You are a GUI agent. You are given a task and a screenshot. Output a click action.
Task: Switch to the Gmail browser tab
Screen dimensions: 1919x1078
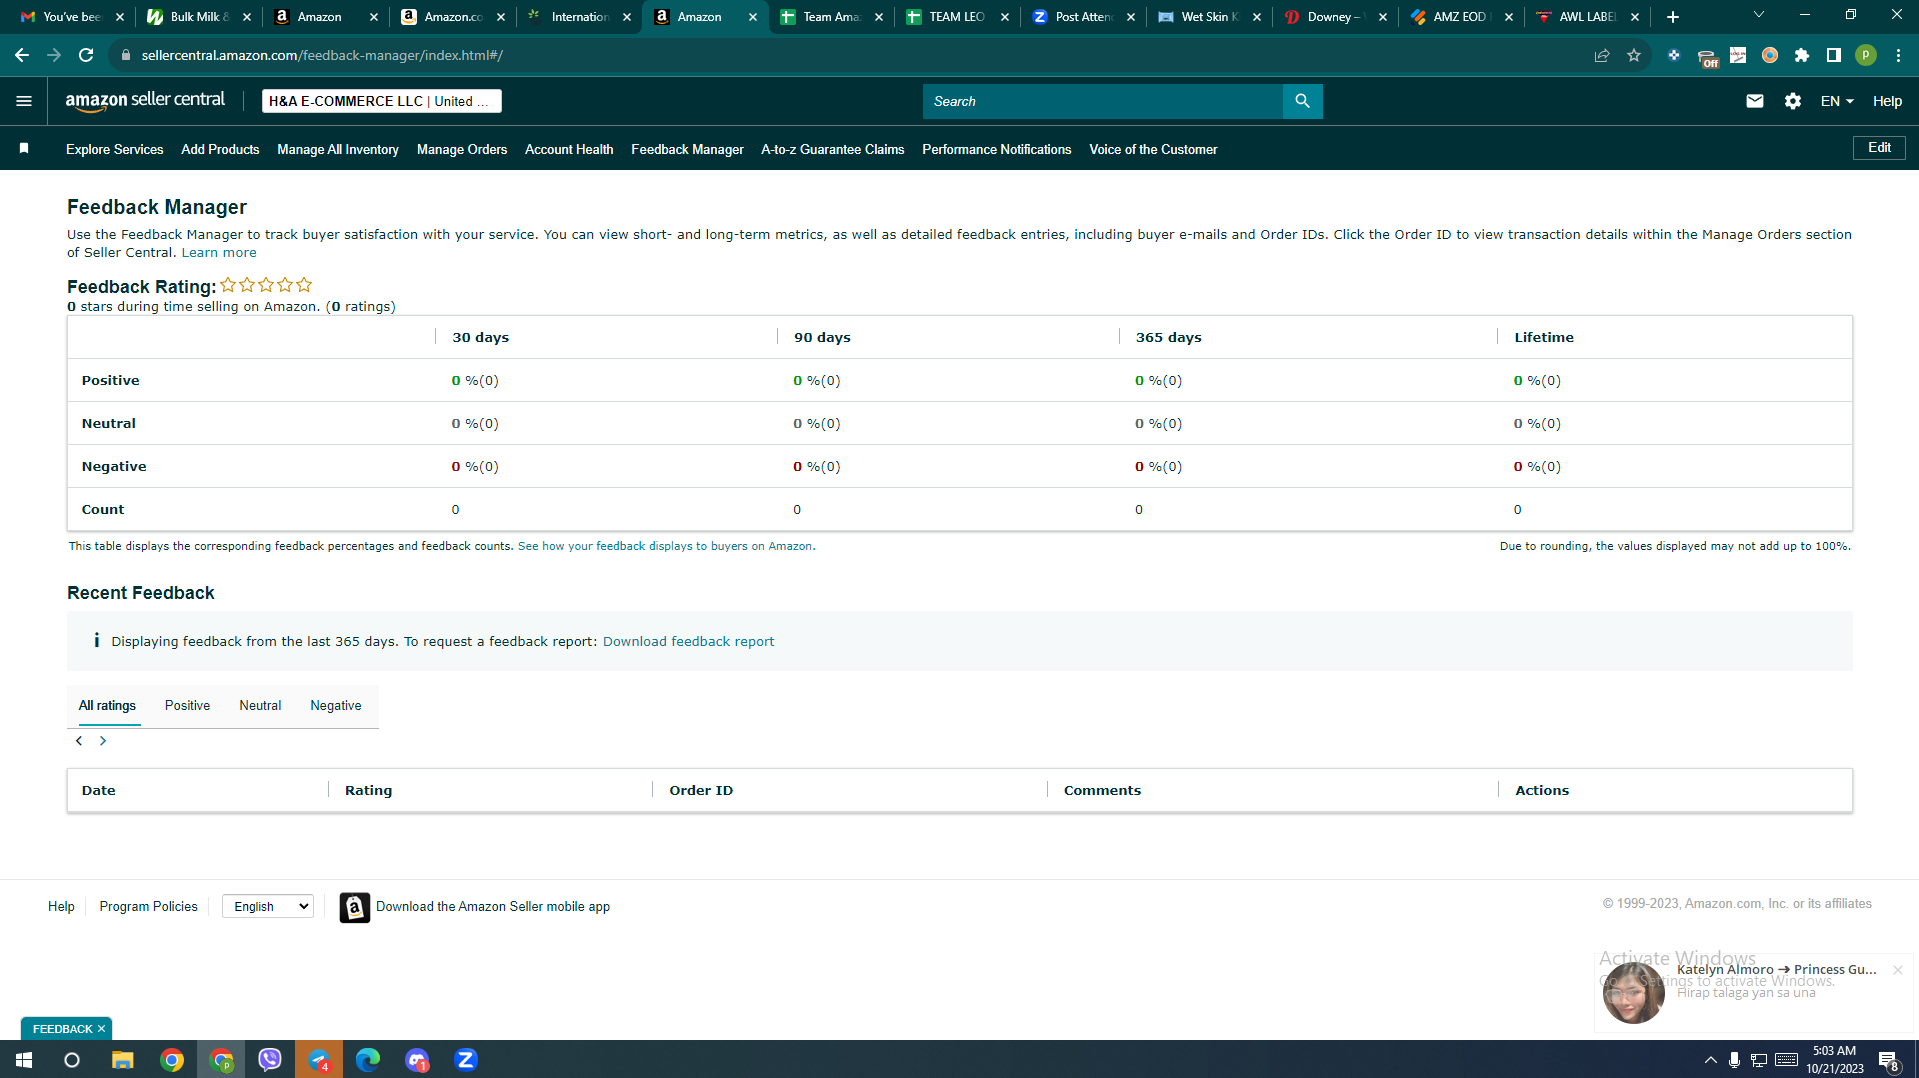click(x=73, y=17)
